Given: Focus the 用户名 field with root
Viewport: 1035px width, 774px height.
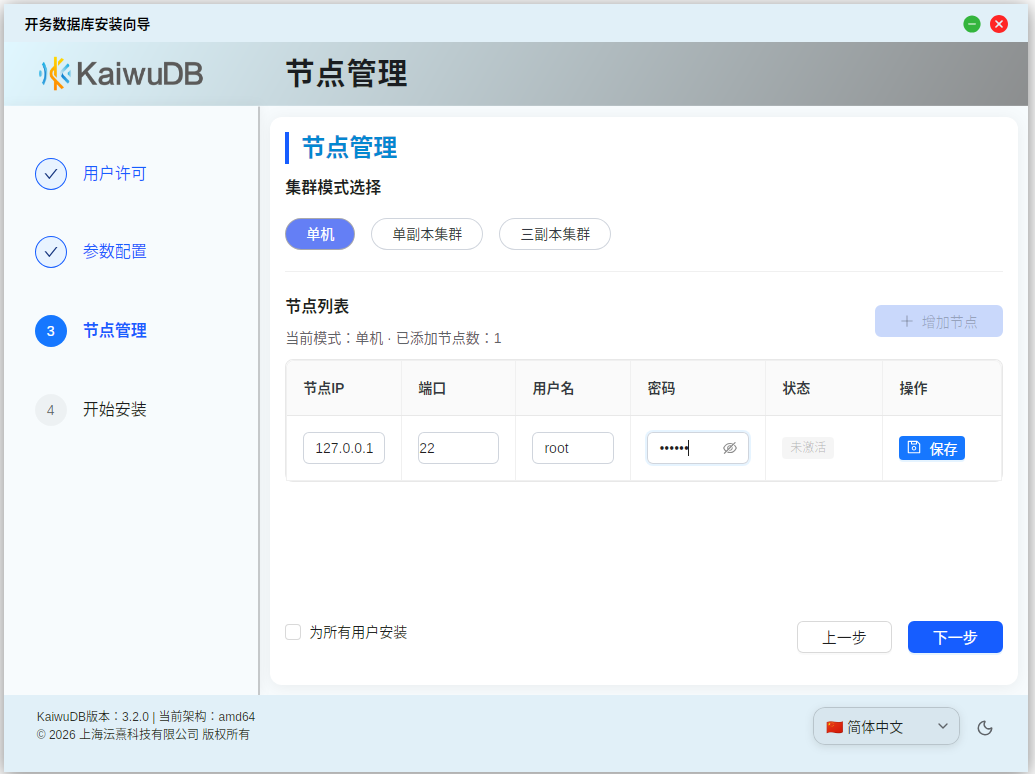Looking at the screenshot, I should (573, 448).
